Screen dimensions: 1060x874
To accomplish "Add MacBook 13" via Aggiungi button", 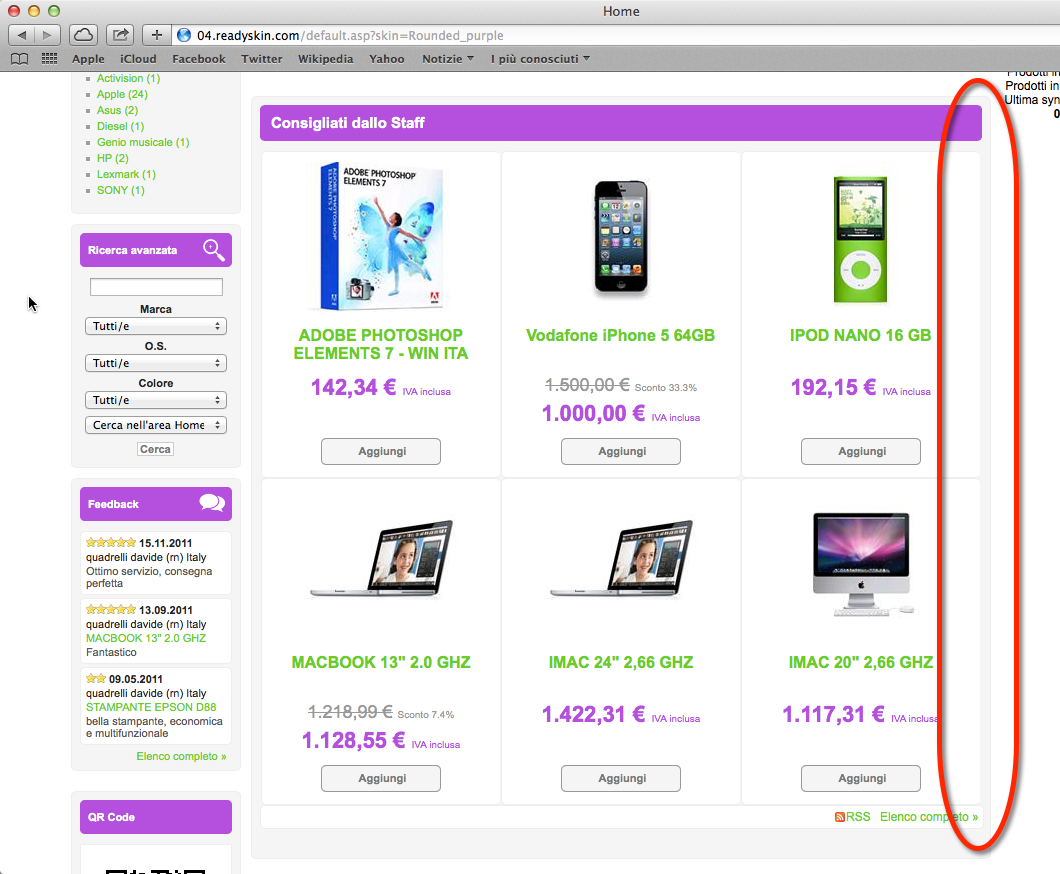I will pos(381,778).
